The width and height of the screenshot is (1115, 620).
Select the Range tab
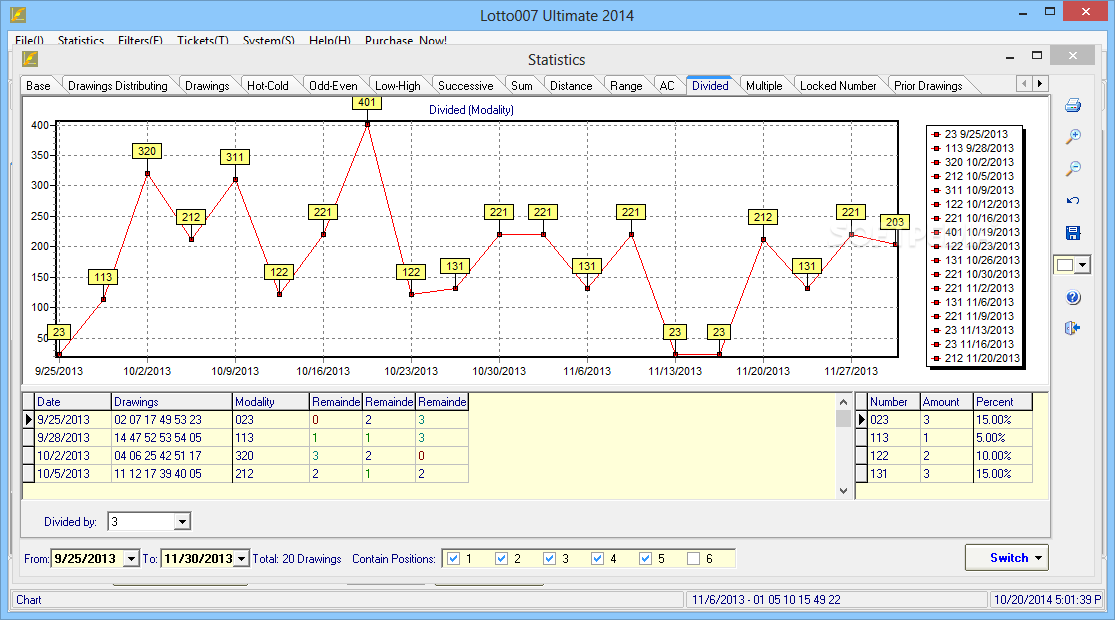pos(626,85)
